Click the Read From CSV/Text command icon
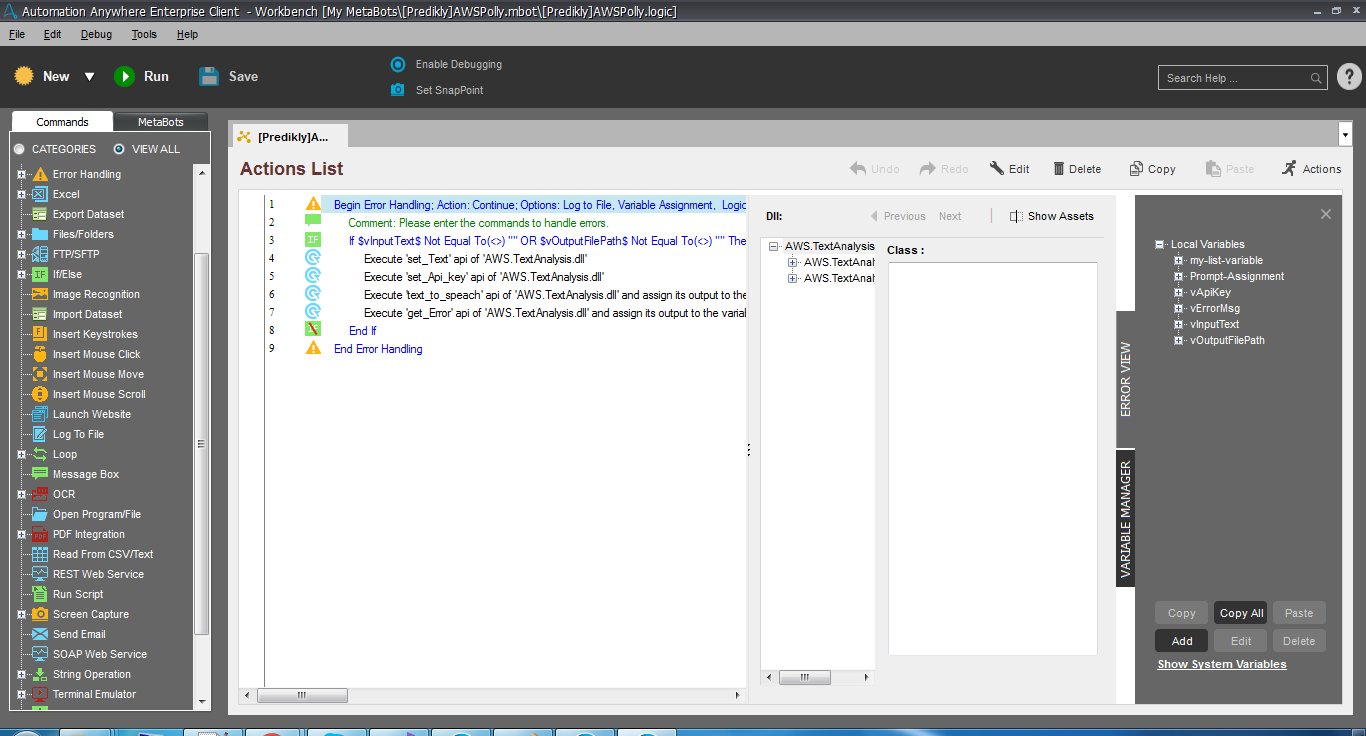The width and height of the screenshot is (1366, 736). (x=40, y=554)
